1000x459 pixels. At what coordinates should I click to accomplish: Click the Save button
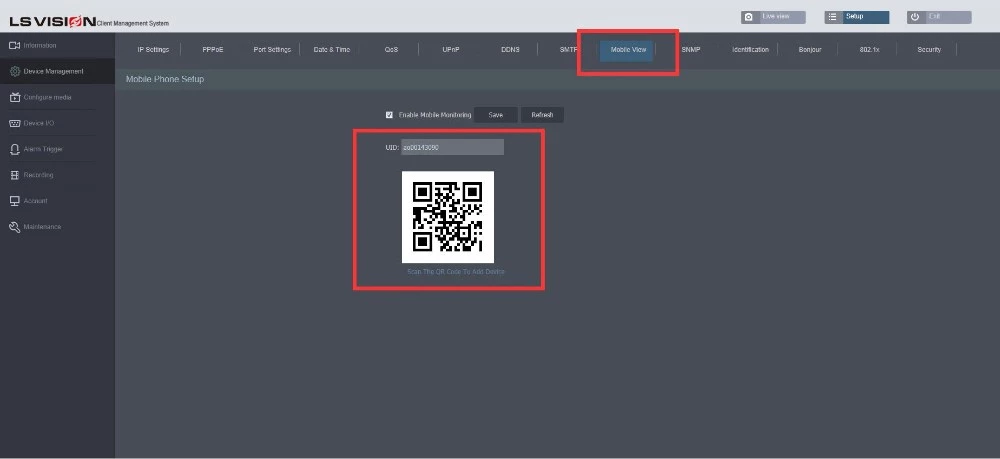(496, 115)
